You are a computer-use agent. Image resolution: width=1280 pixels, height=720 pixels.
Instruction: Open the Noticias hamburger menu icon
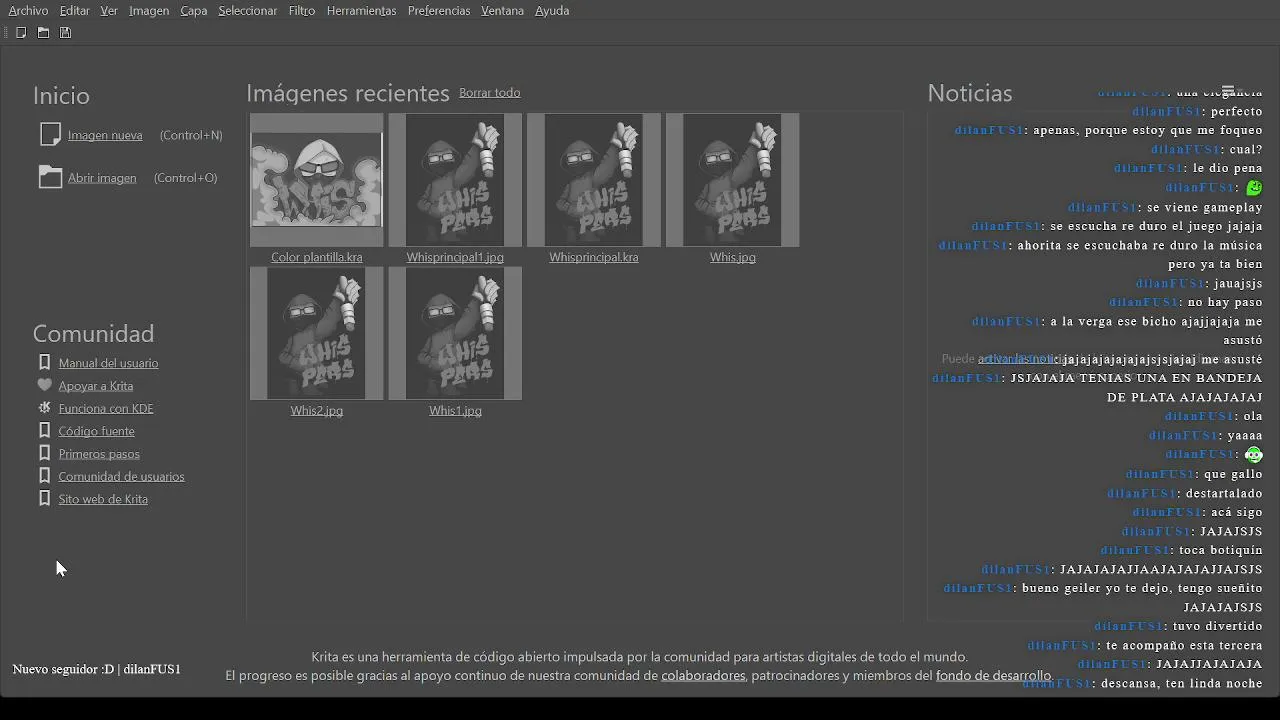tap(1228, 91)
